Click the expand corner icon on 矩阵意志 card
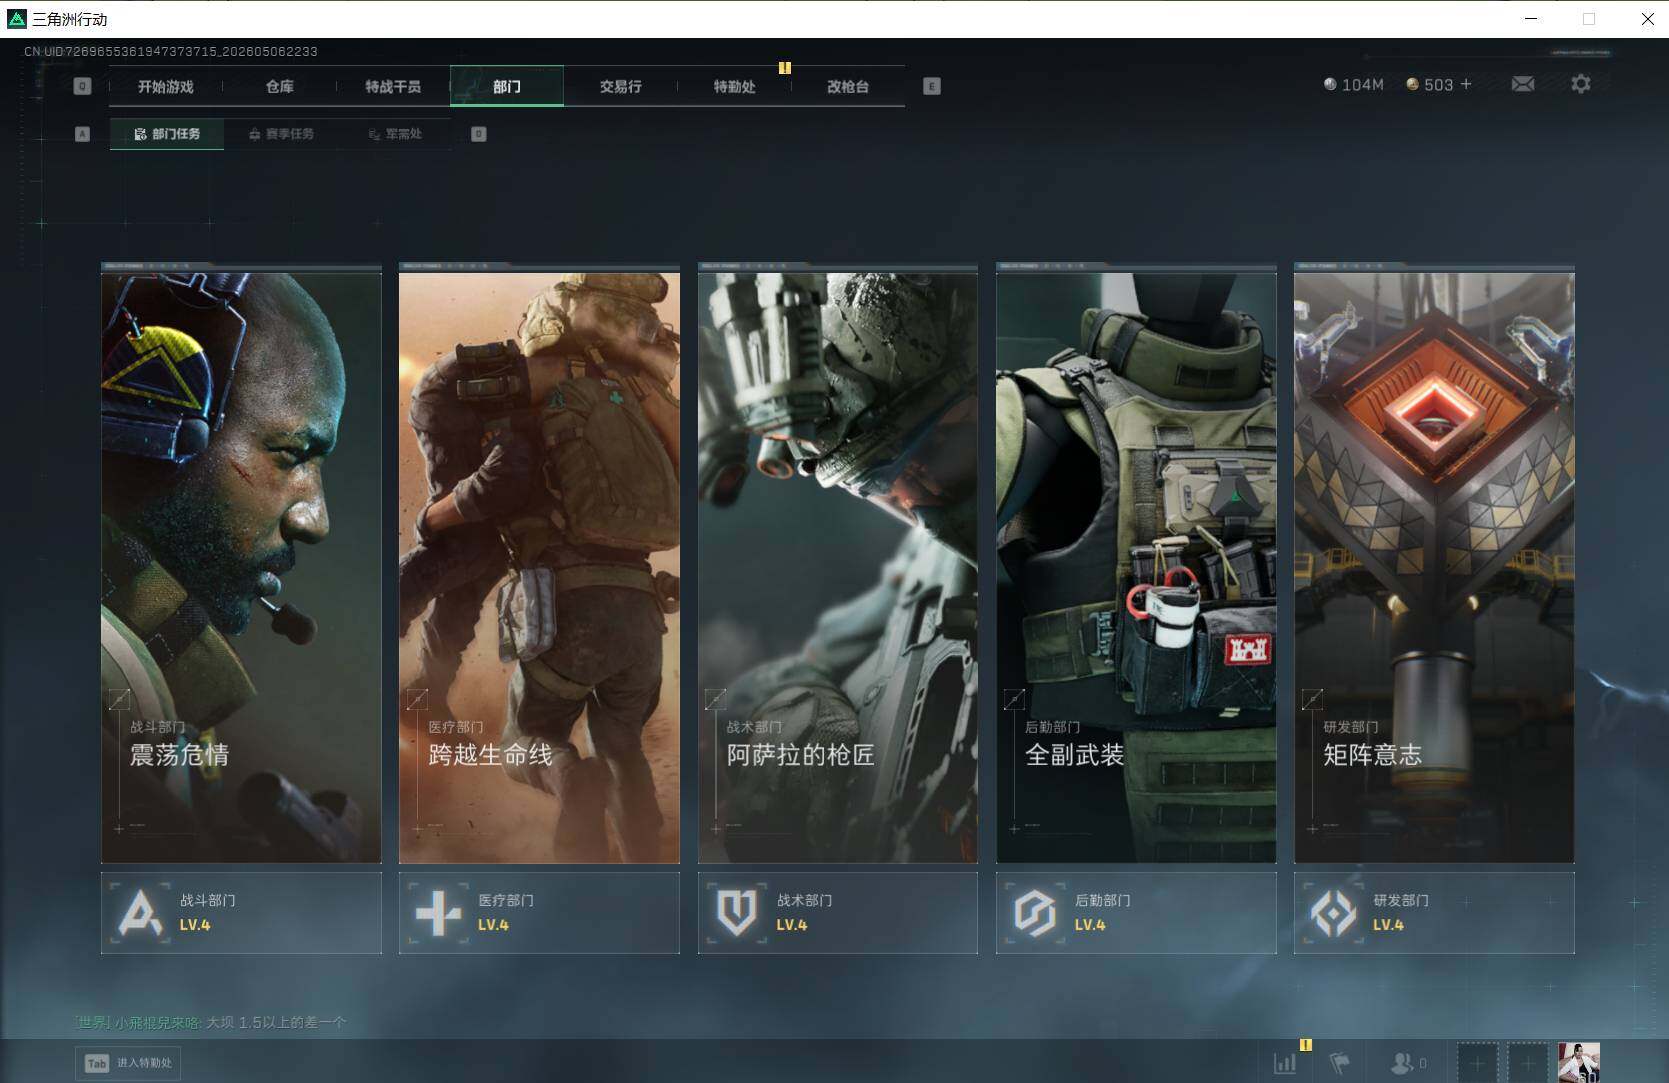This screenshot has width=1669, height=1083. pyautogui.click(x=1312, y=699)
